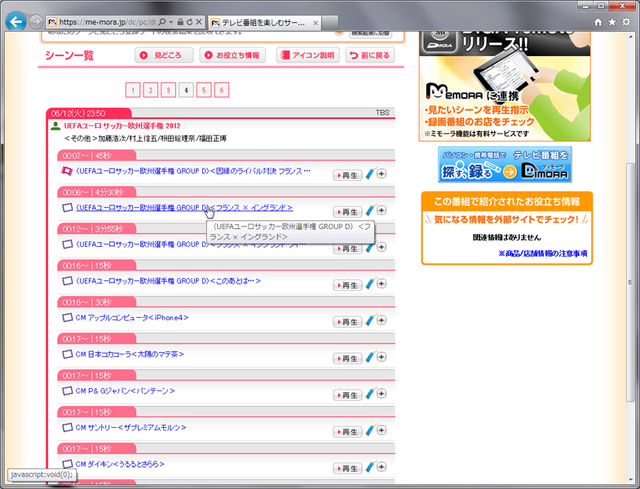The width and height of the screenshot is (640, 489).
Task: Expand plus icon on うるるとさらら row
Action: point(381,467)
